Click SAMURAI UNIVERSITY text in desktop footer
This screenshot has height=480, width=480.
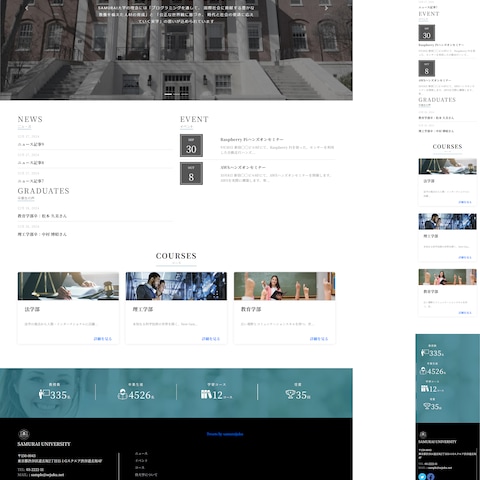coord(44,444)
